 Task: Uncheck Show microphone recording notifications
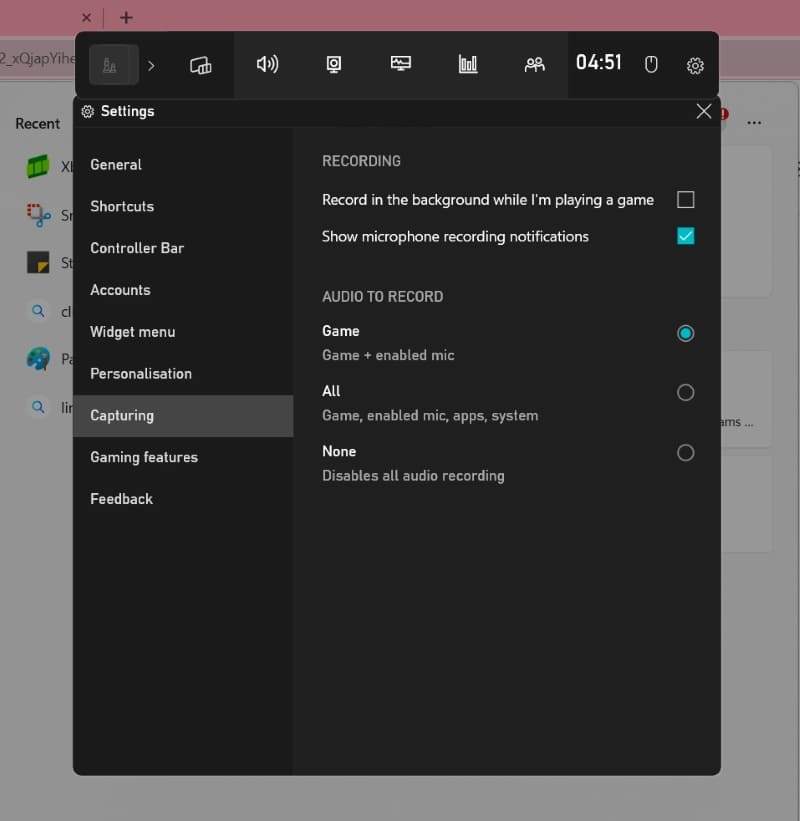[x=685, y=237]
